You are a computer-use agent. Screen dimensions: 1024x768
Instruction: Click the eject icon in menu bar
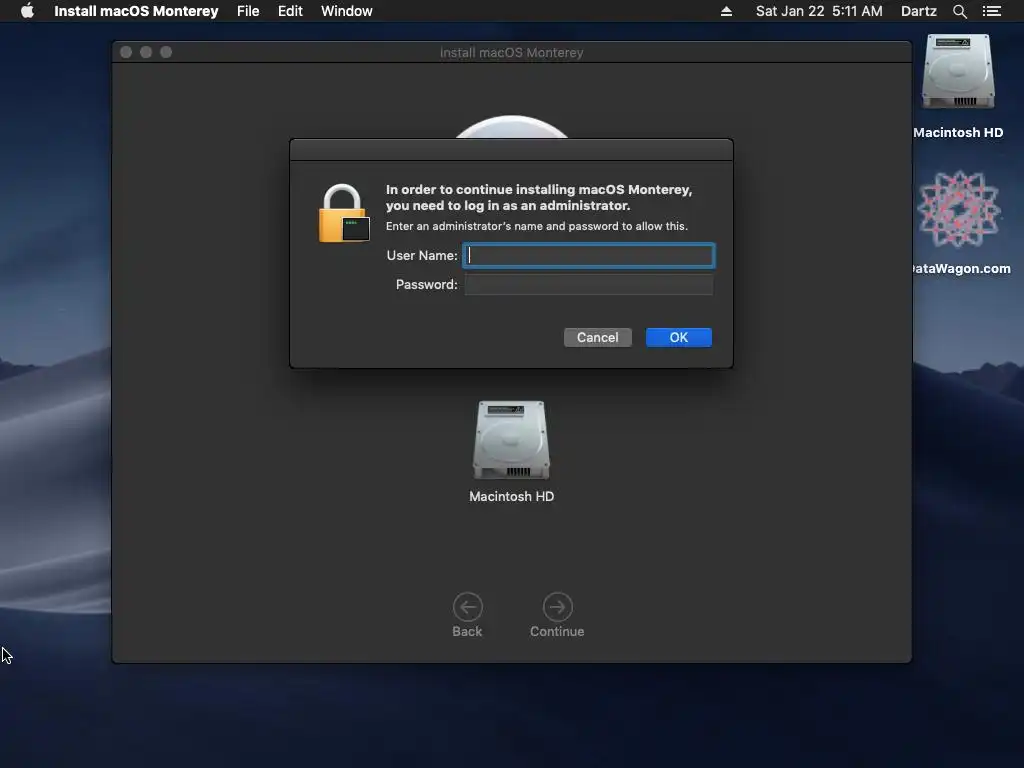click(726, 11)
